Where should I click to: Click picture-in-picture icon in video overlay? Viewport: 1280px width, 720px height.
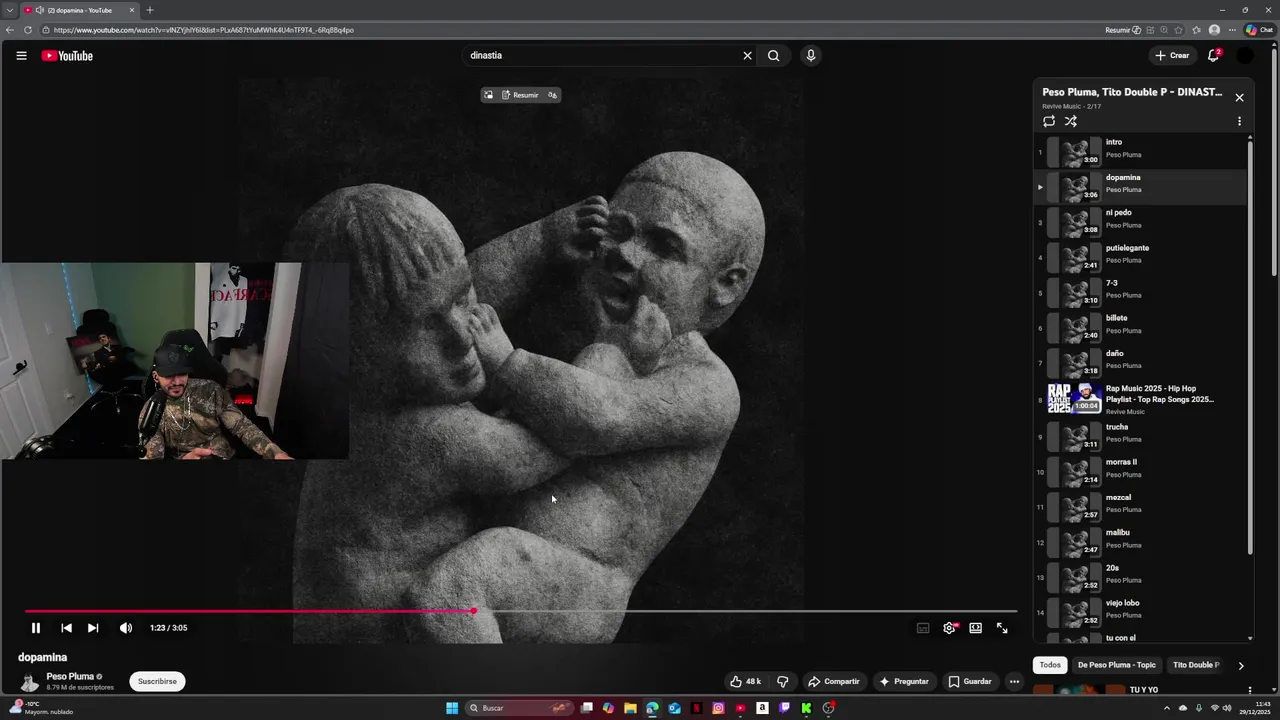click(488, 95)
